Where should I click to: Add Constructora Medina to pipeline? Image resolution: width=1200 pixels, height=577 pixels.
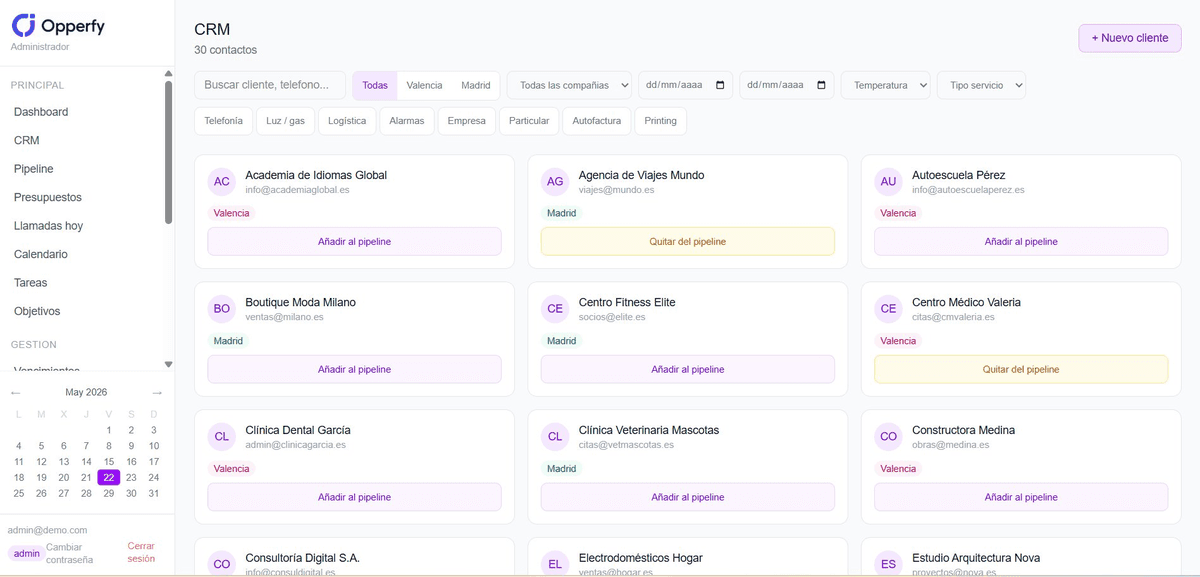click(1020, 497)
